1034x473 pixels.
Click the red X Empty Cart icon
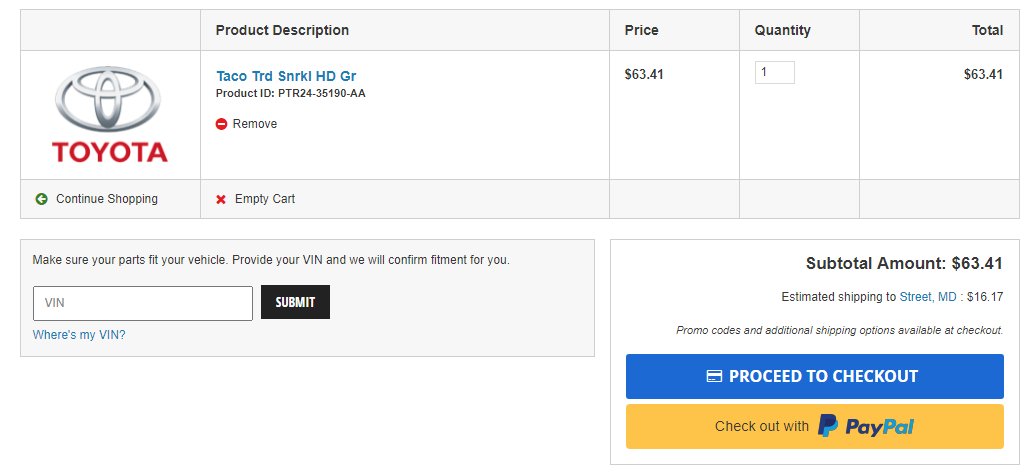coord(221,199)
